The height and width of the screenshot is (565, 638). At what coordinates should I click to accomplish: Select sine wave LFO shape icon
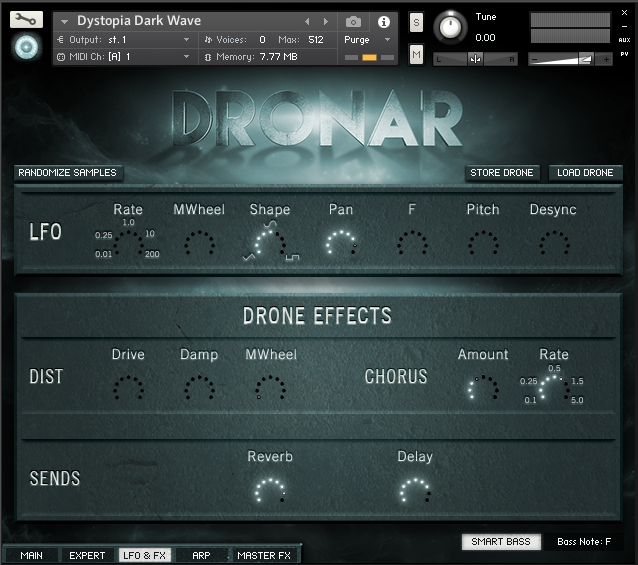coord(270,224)
